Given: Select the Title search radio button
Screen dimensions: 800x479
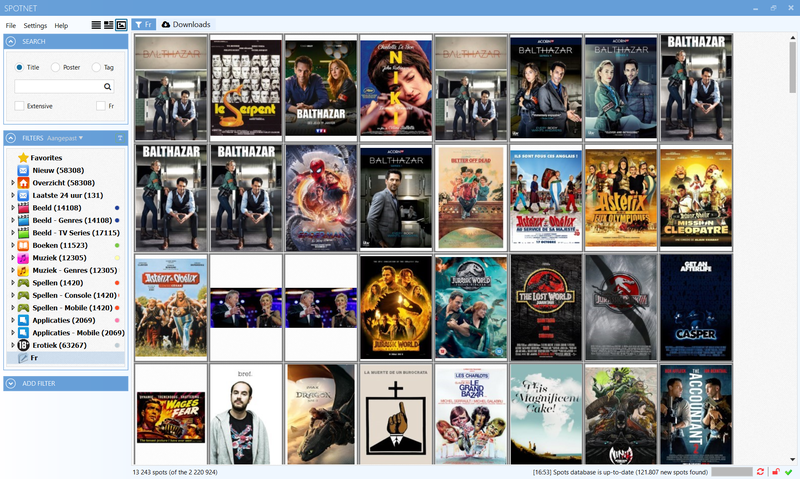Looking at the screenshot, I should (19, 67).
